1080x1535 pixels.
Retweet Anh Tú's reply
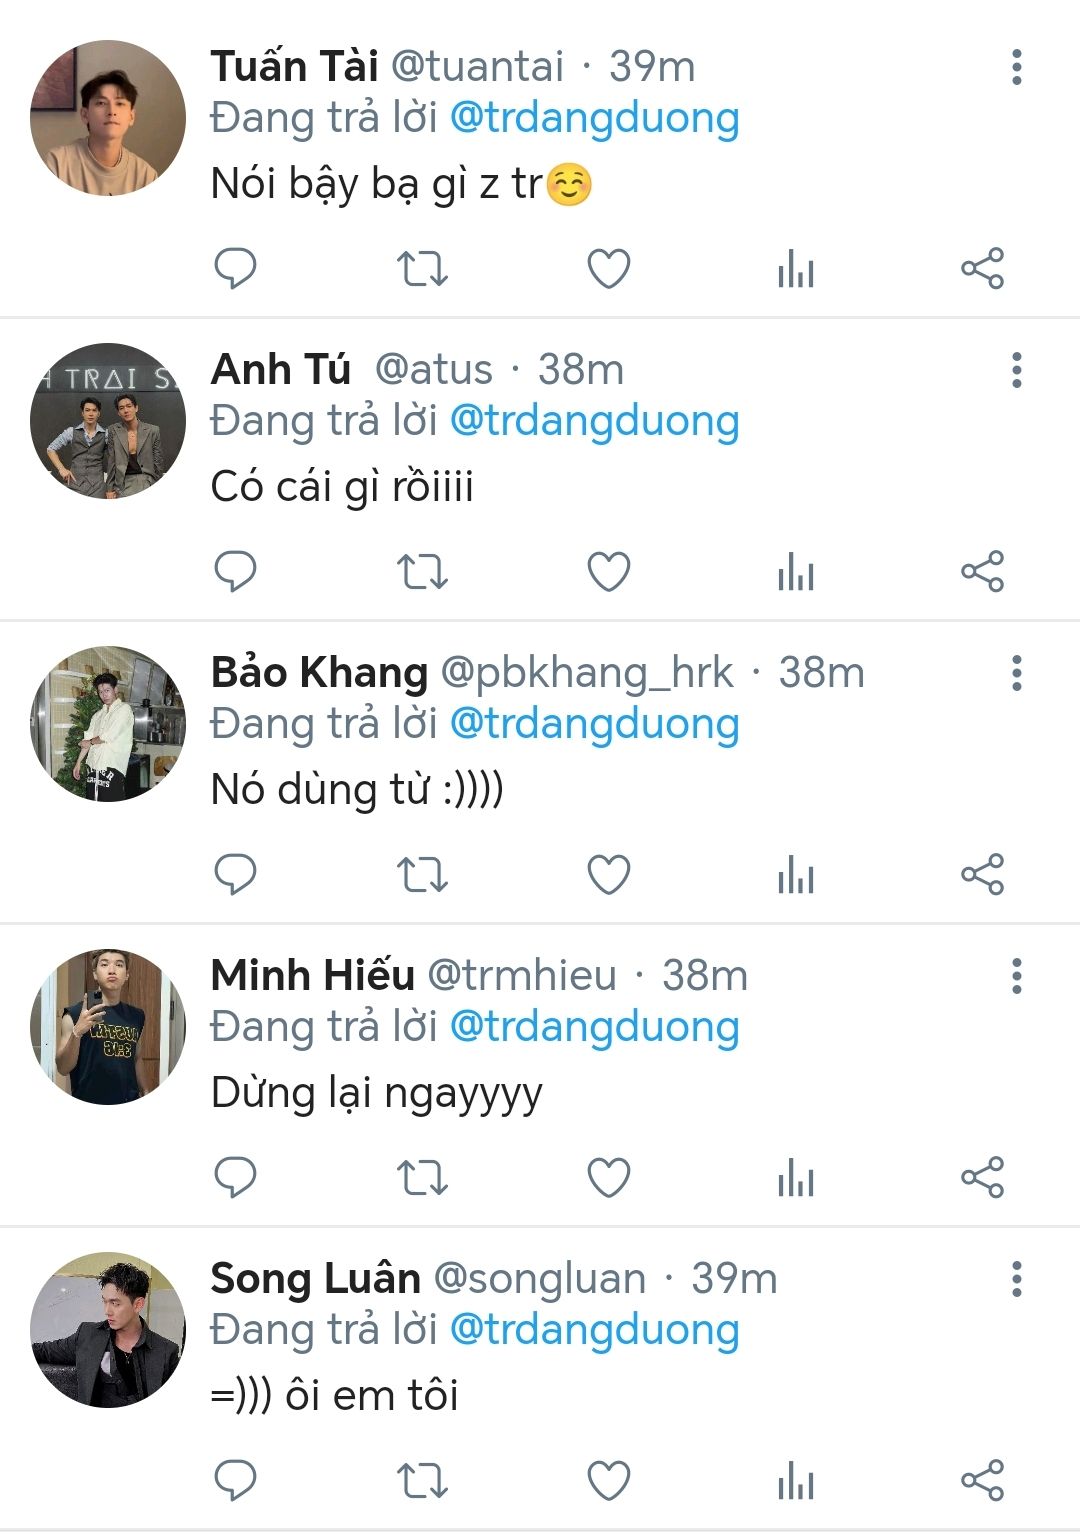coord(422,572)
